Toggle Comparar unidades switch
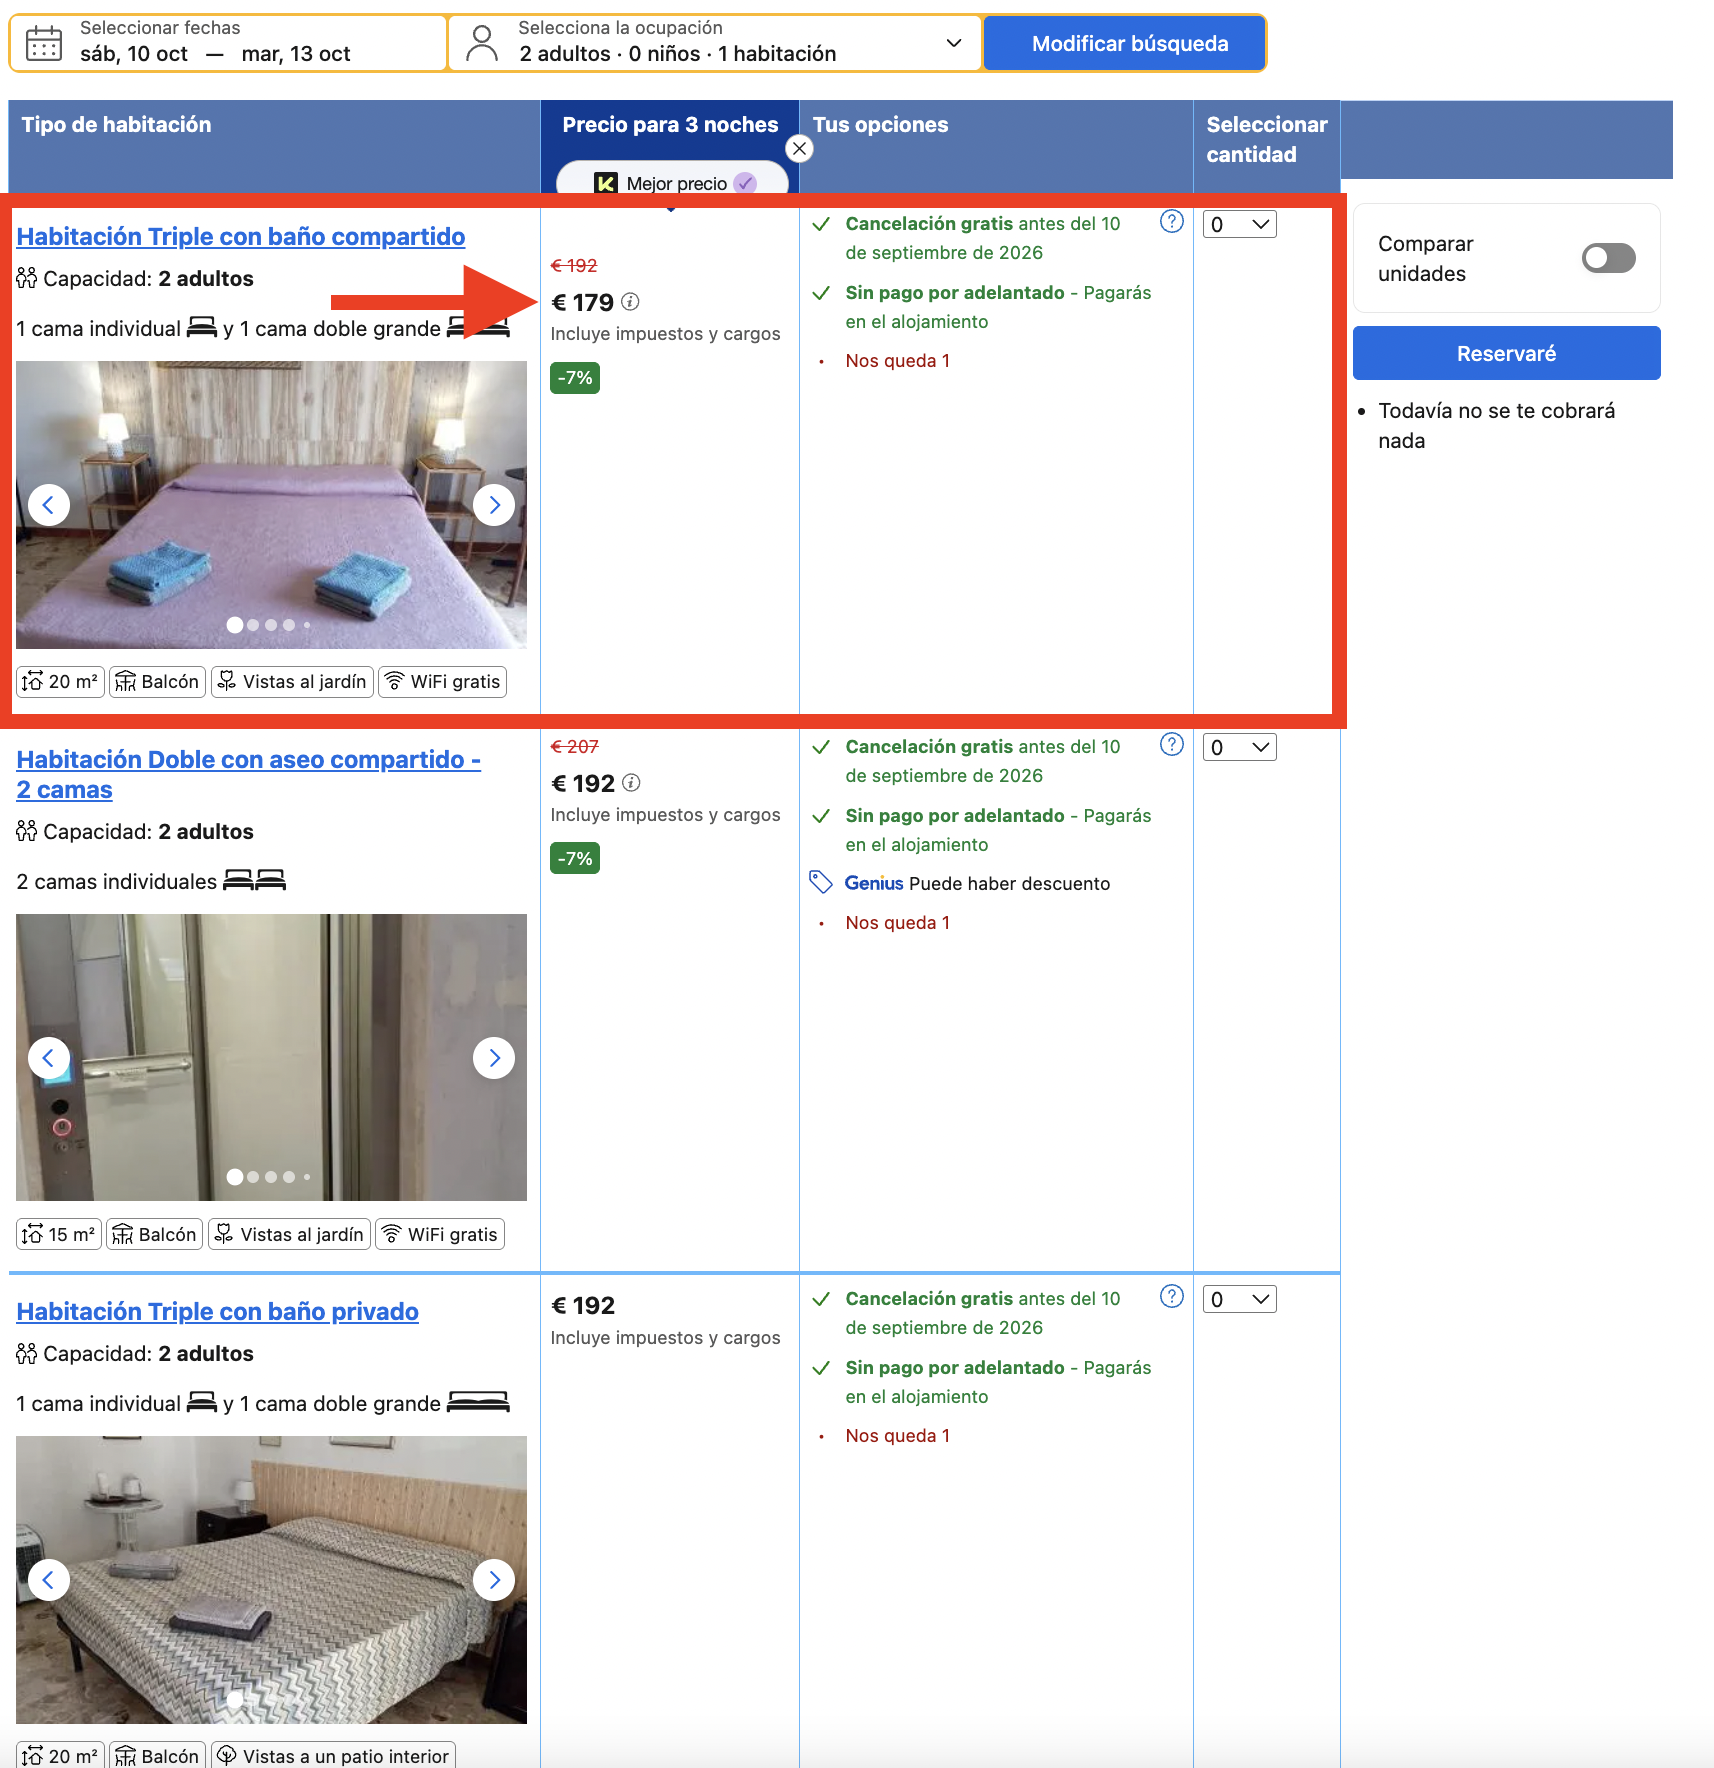This screenshot has width=1714, height=1768. (x=1608, y=258)
